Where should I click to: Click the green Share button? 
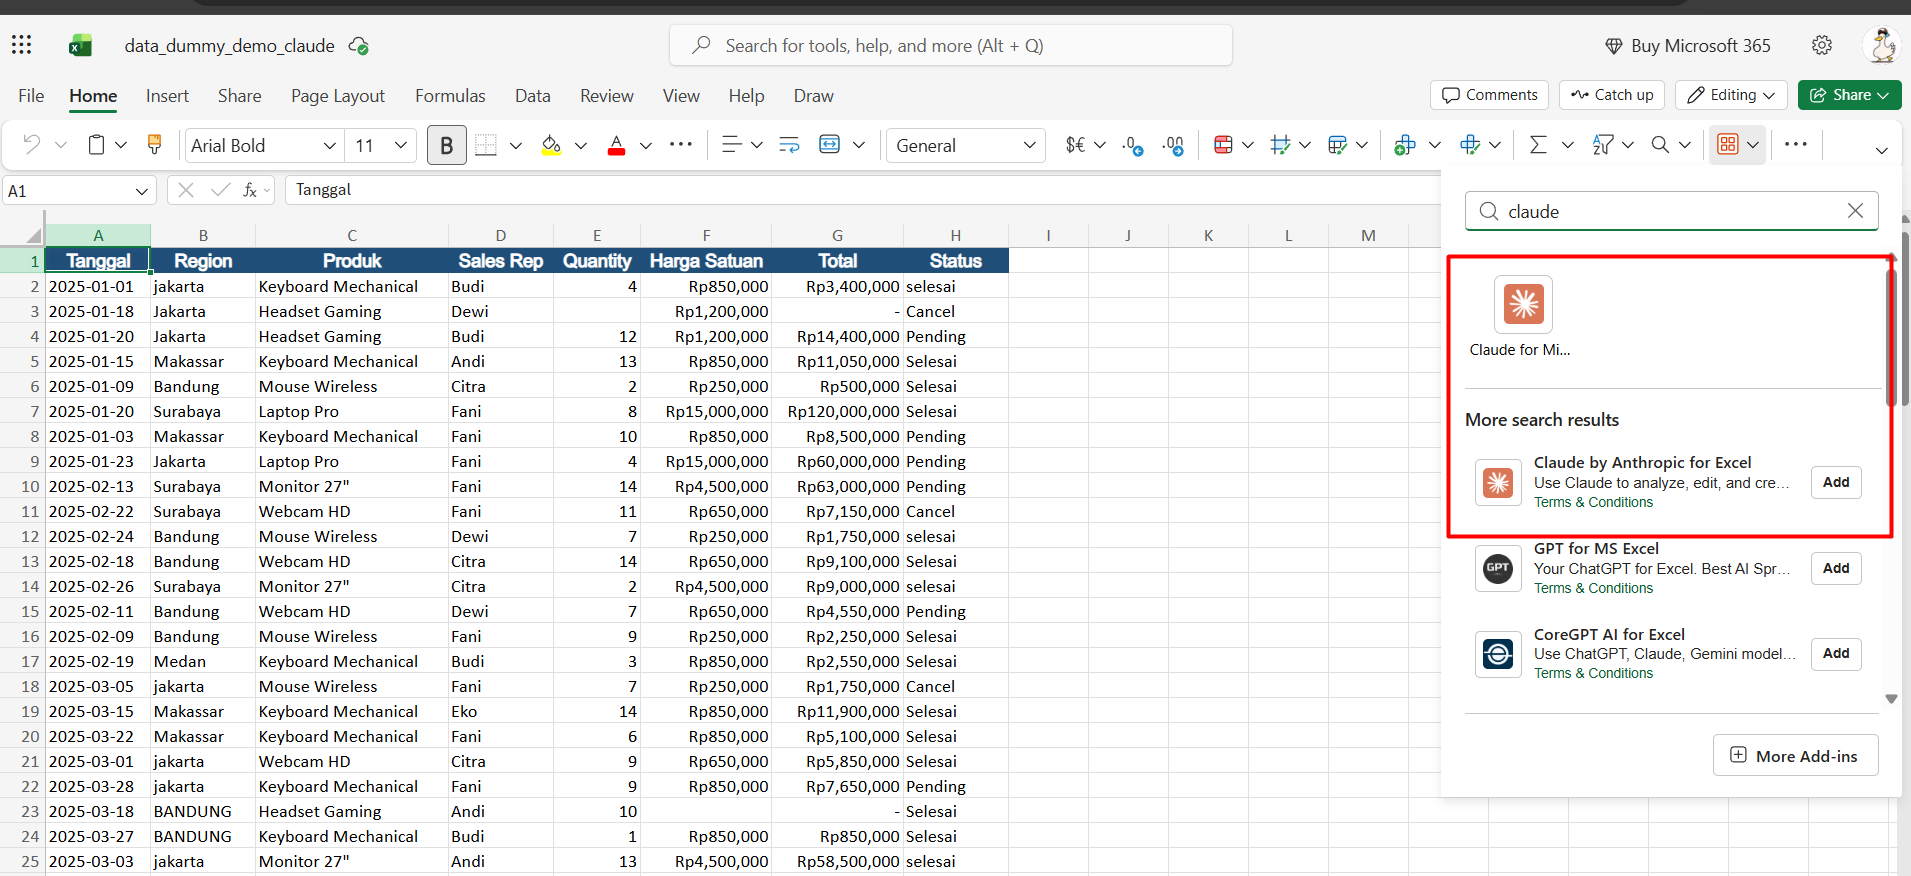[1849, 95]
